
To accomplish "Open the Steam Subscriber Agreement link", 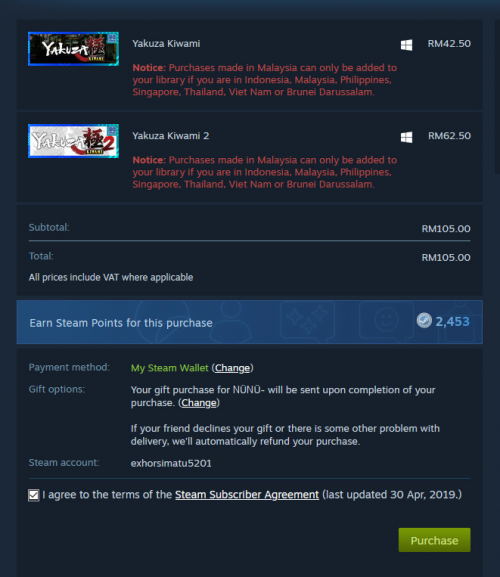I will [x=247, y=495].
